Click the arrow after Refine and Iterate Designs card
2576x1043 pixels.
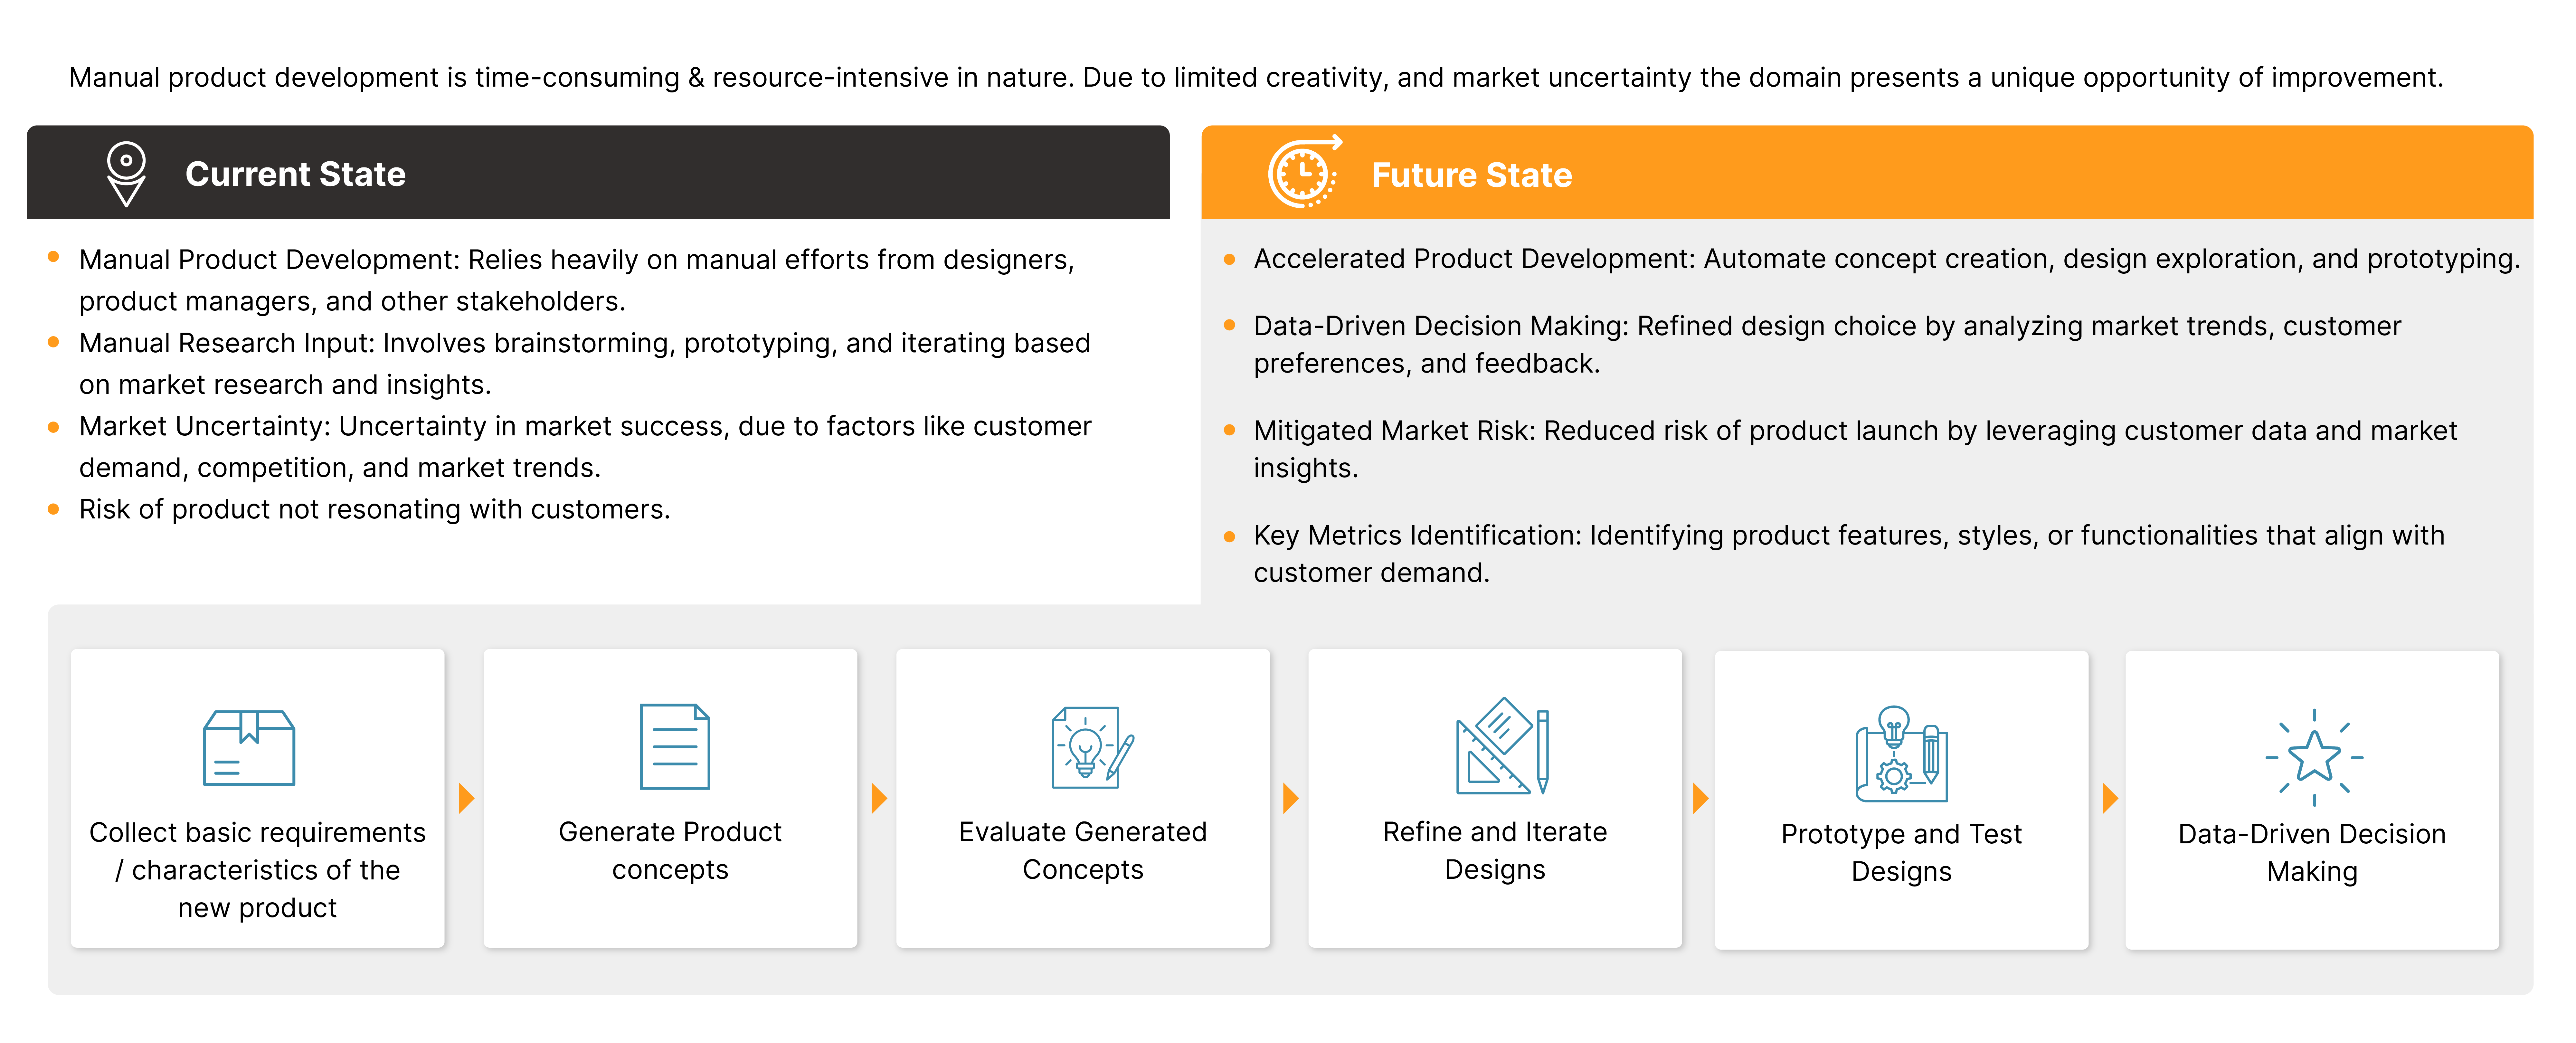click(1701, 798)
